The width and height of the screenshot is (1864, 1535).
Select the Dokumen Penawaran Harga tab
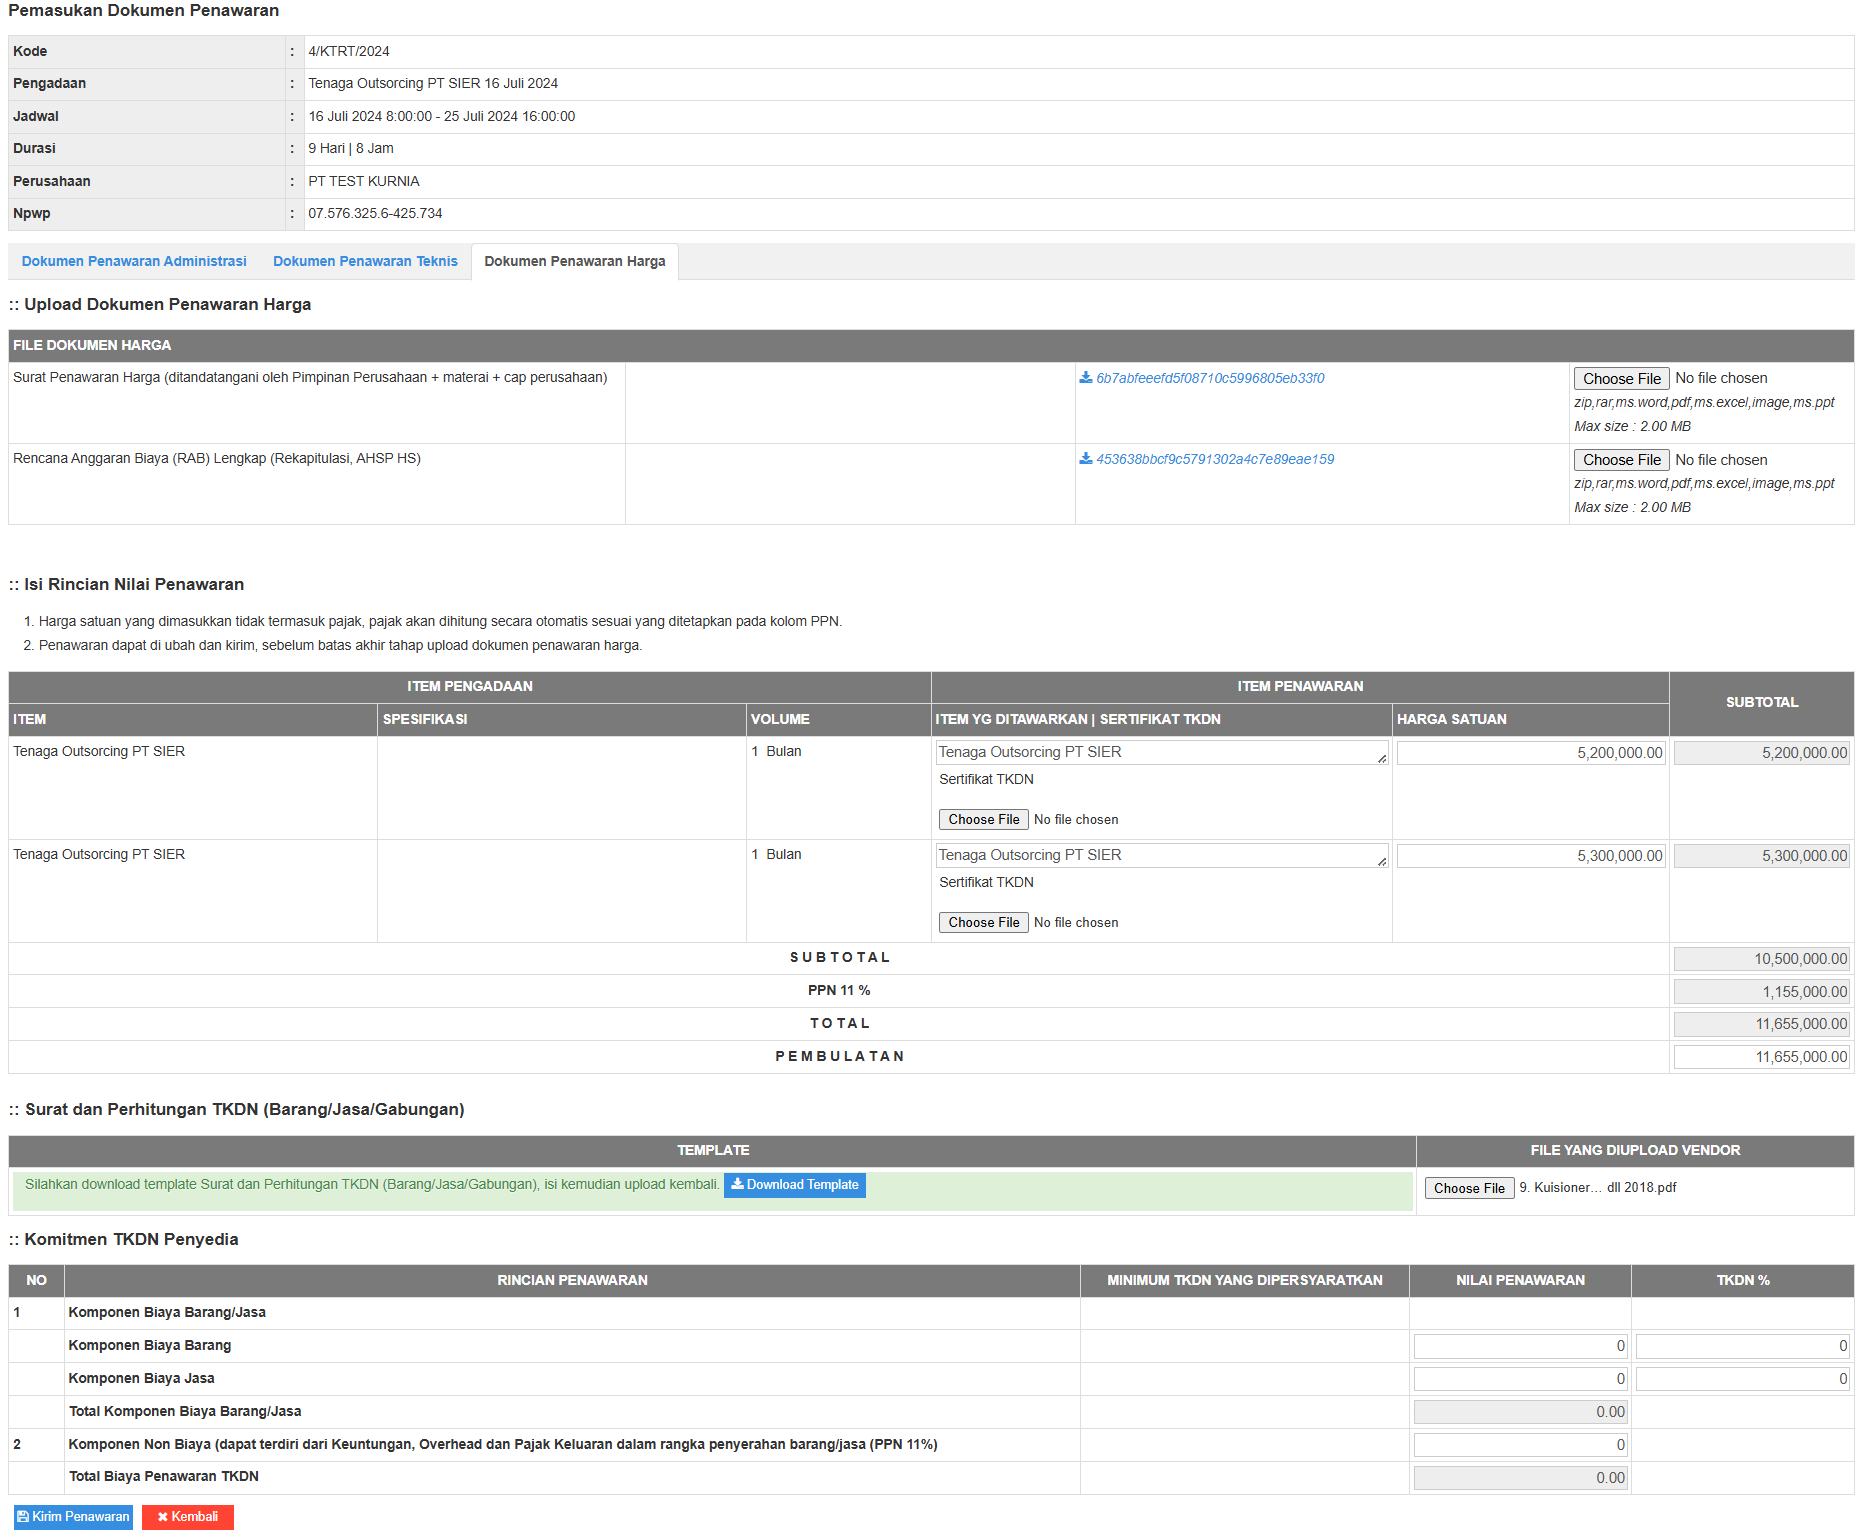[574, 261]
